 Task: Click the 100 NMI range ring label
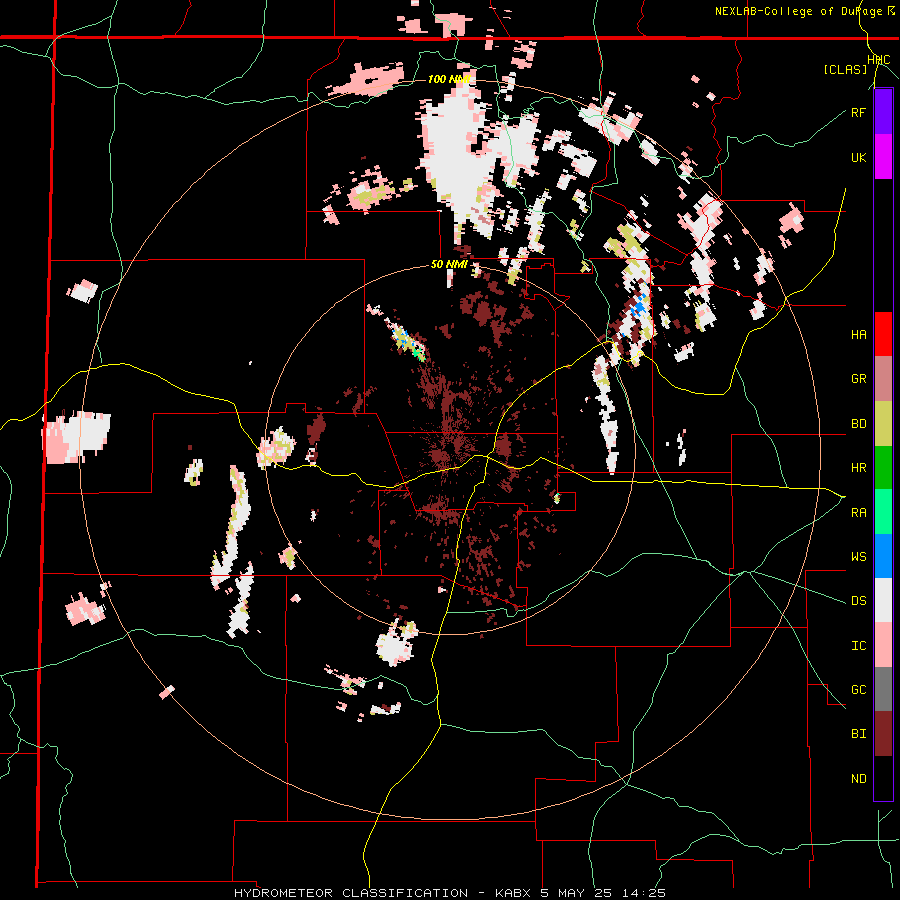(449, 79)
